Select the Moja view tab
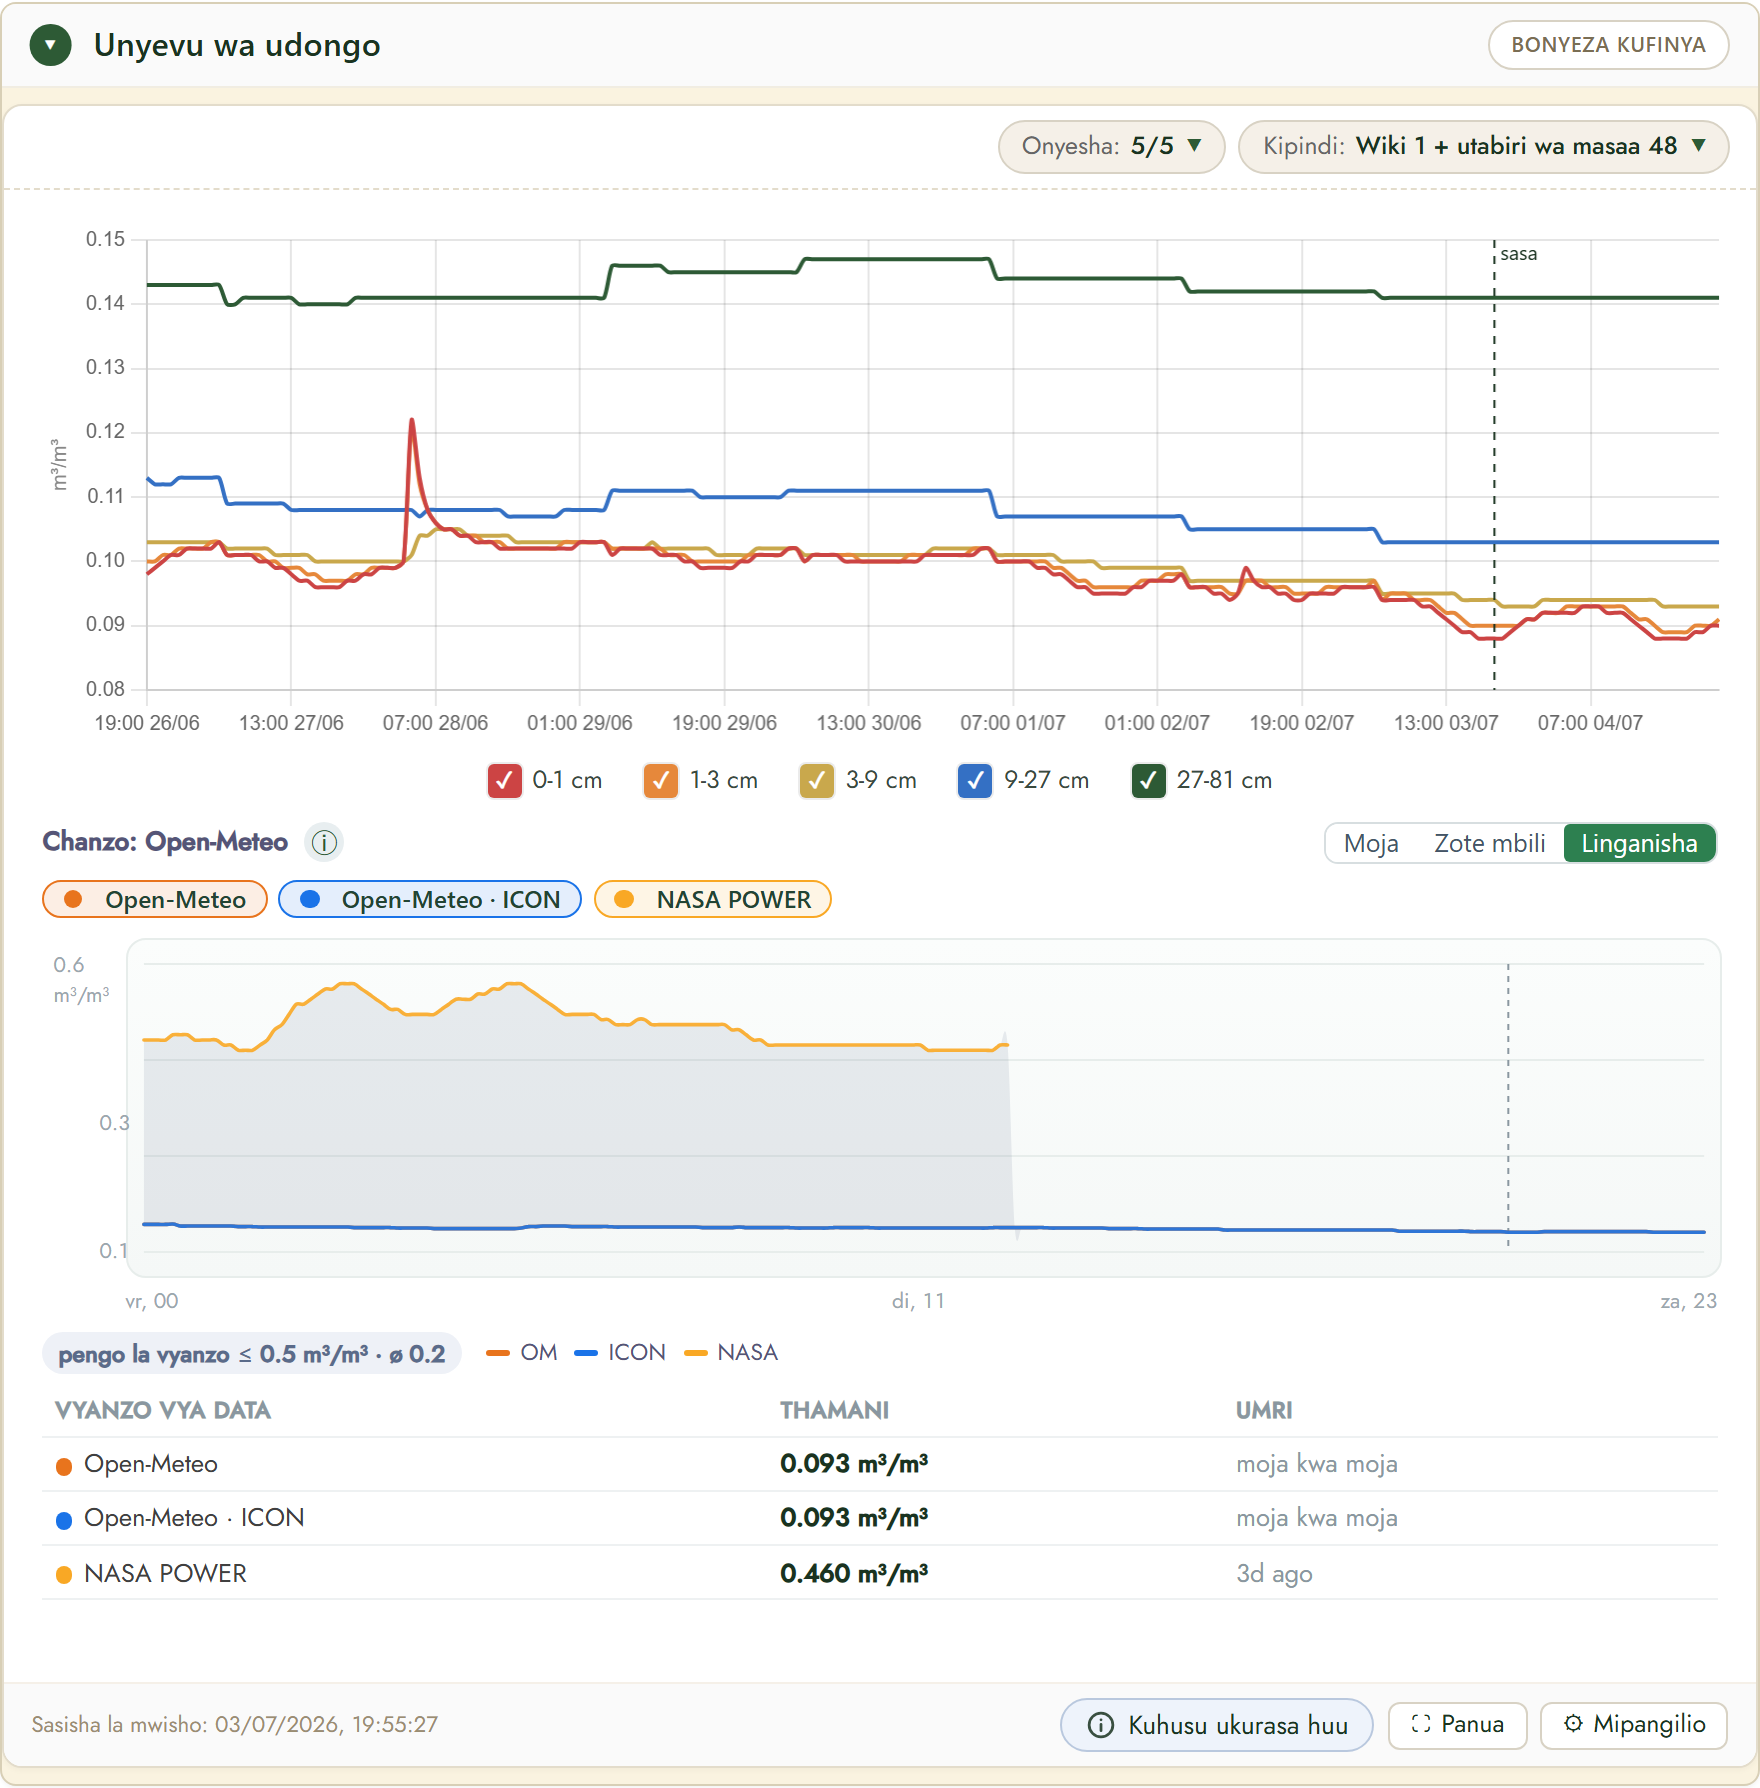The height and width of the screenshot is (1788, 1760). click(1371, 843)
